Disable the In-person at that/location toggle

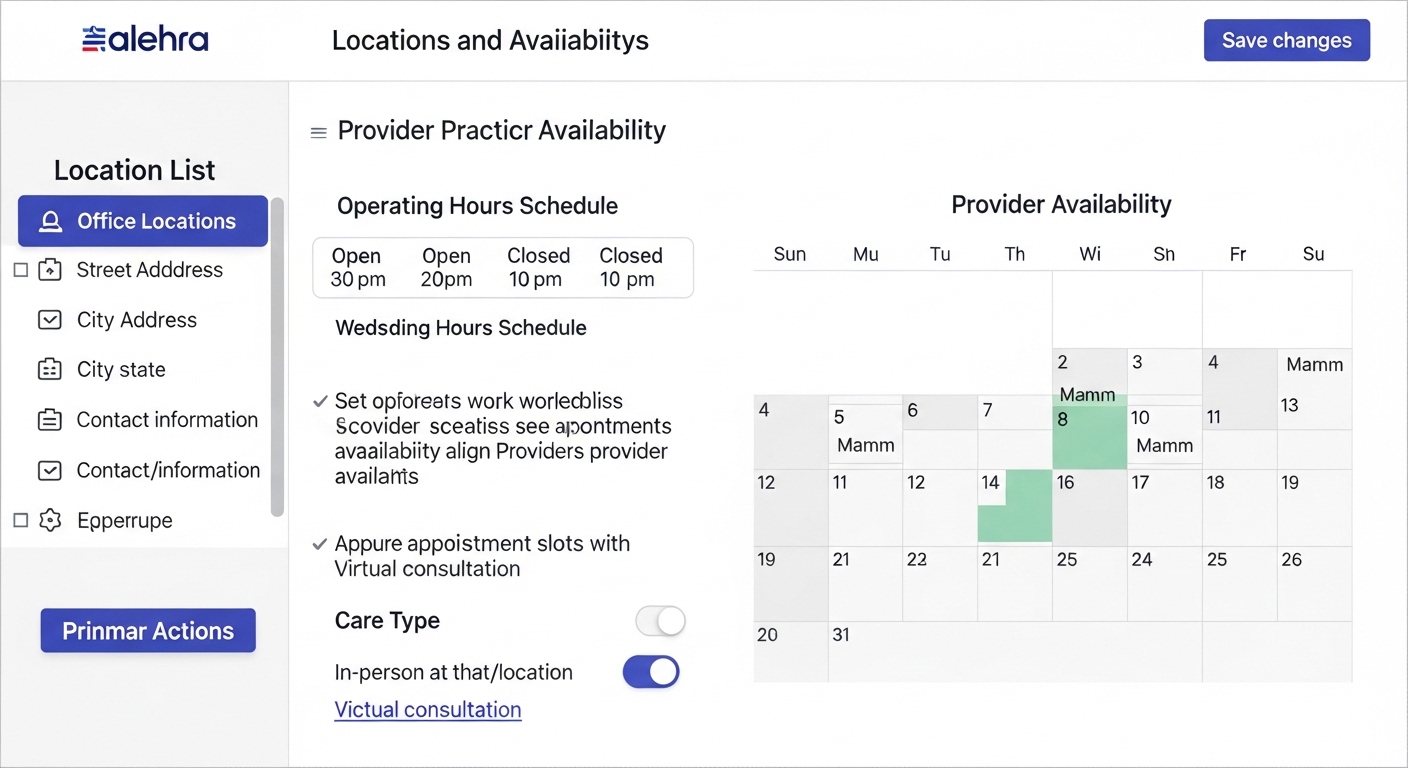pyautogui.click(x=651, y=672)
